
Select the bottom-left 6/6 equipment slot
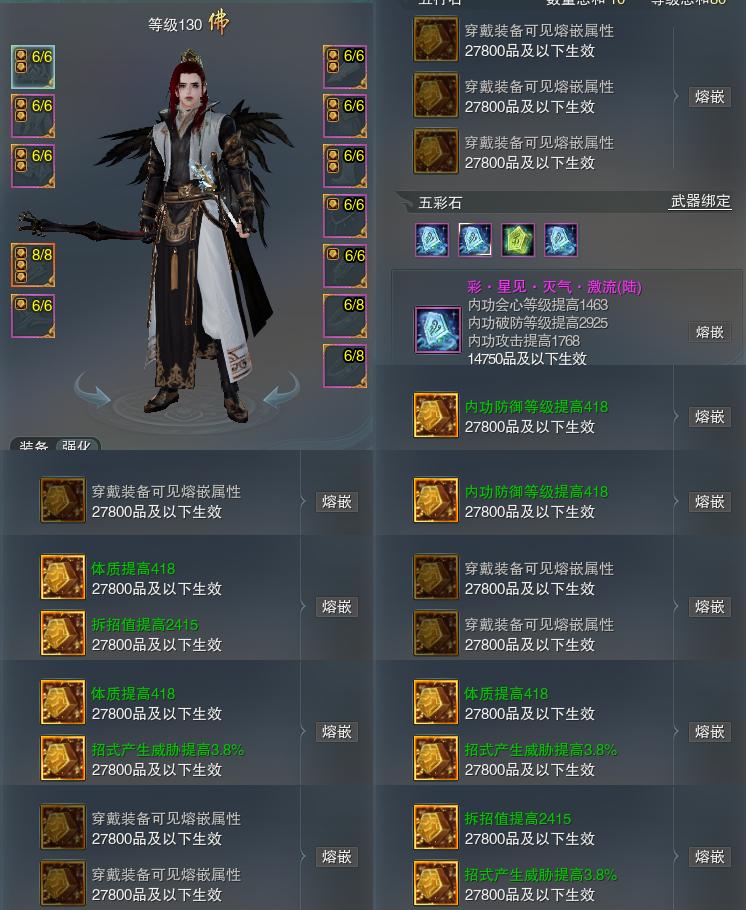pos(33,316)
